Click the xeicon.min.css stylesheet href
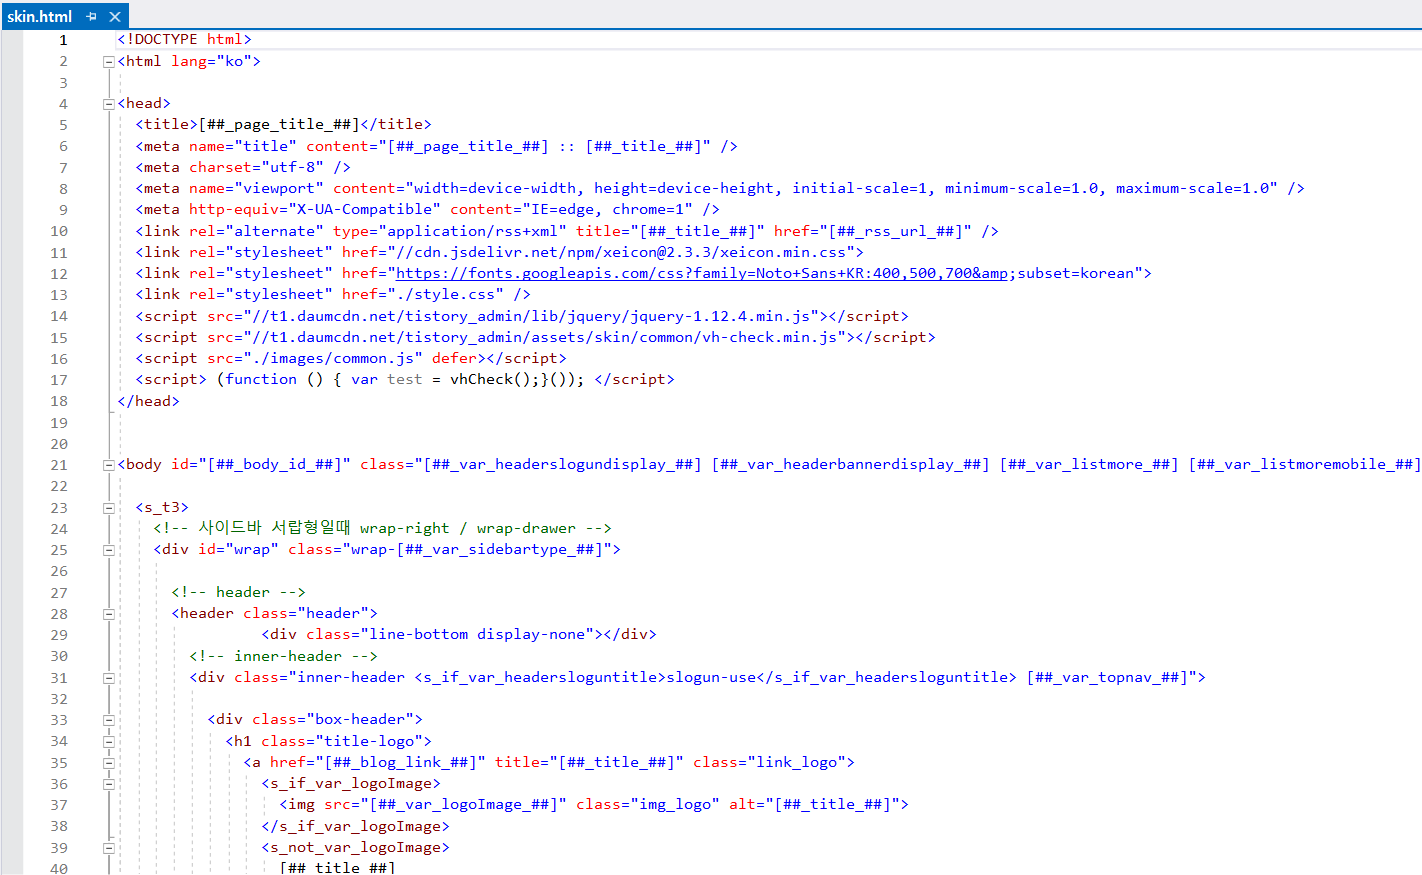1422x875 pixels. tap(621, 252)
